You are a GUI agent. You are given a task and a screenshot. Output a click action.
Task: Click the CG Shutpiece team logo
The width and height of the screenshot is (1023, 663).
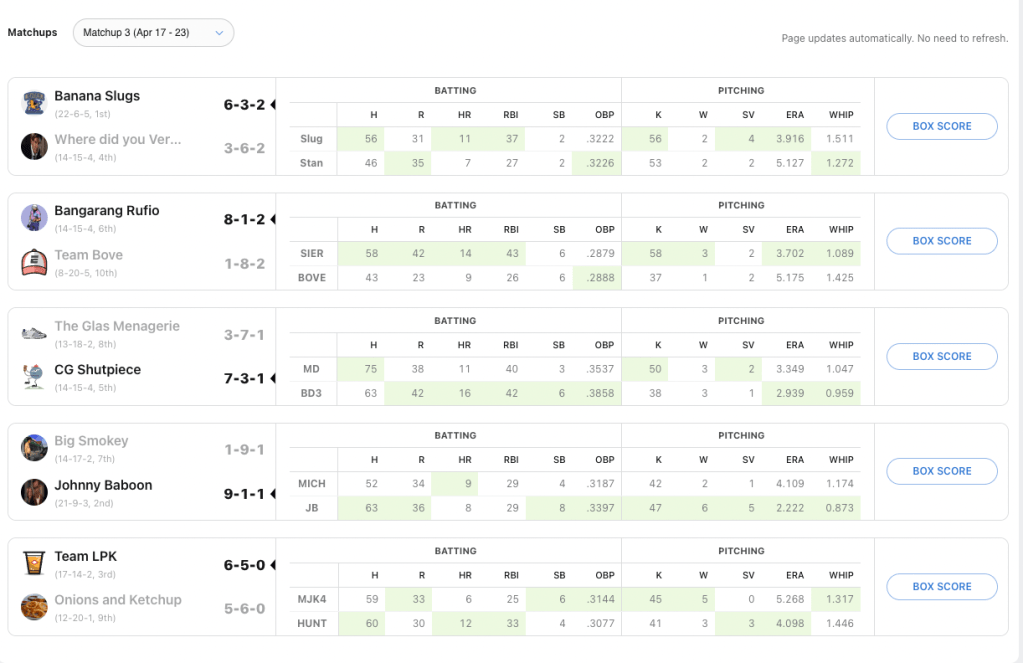tap(35, 377)
